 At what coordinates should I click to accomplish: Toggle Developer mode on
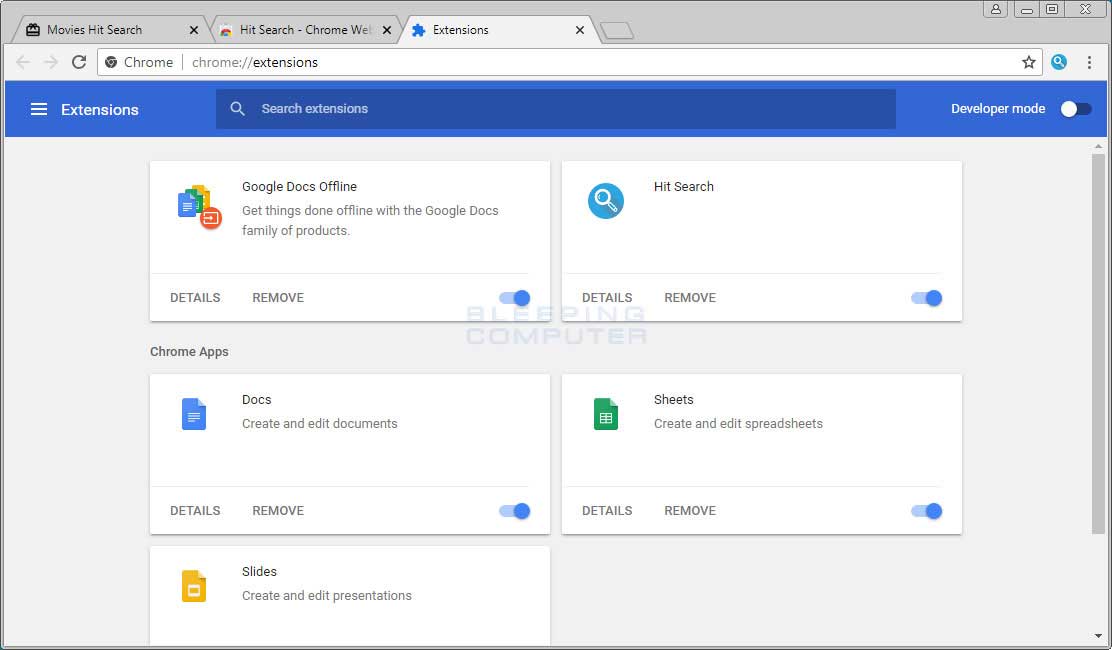click(1076, 108)
